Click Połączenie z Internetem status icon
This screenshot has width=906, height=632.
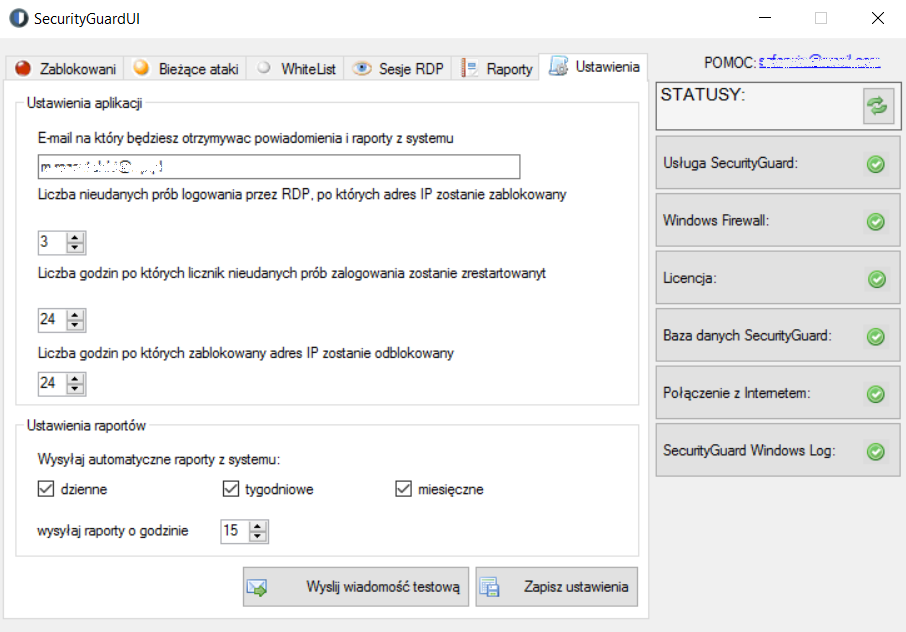click(876, 394)
